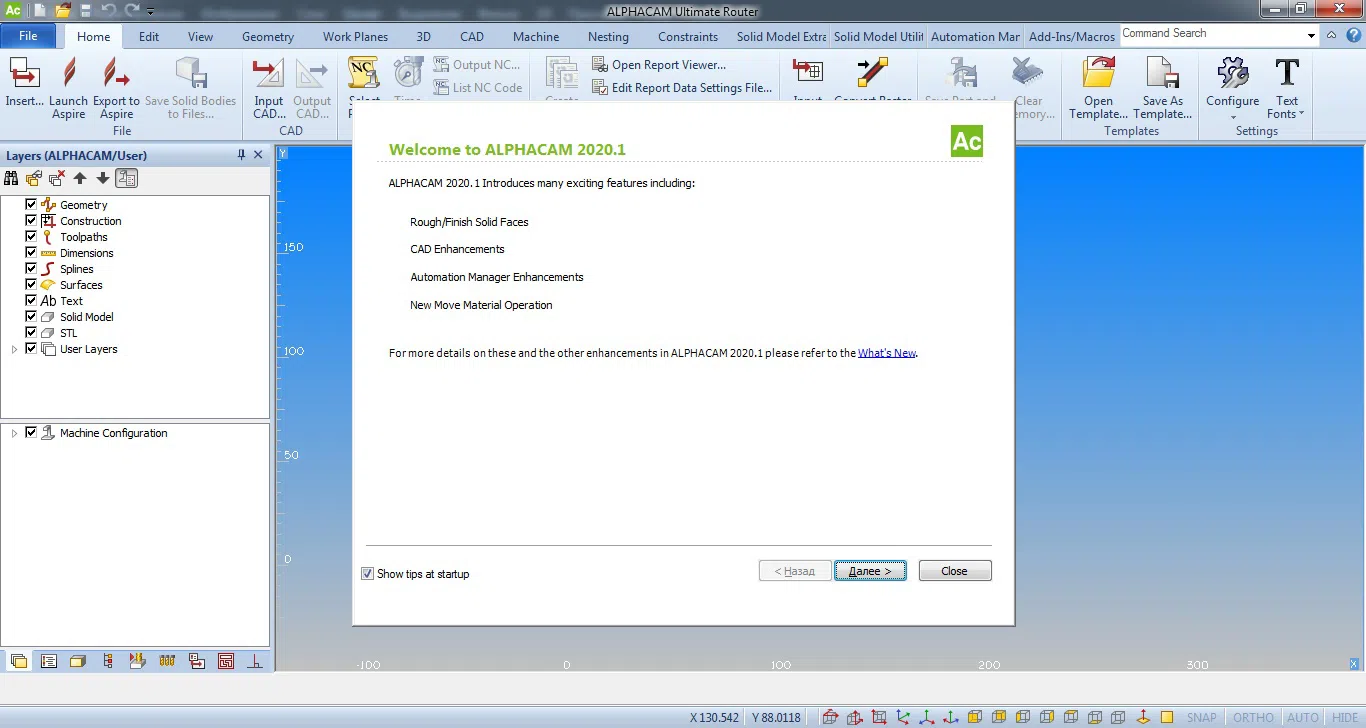Viewport: 1366px width, 728px height.
Task: Click the Open Template icon
Action: 1098,87
